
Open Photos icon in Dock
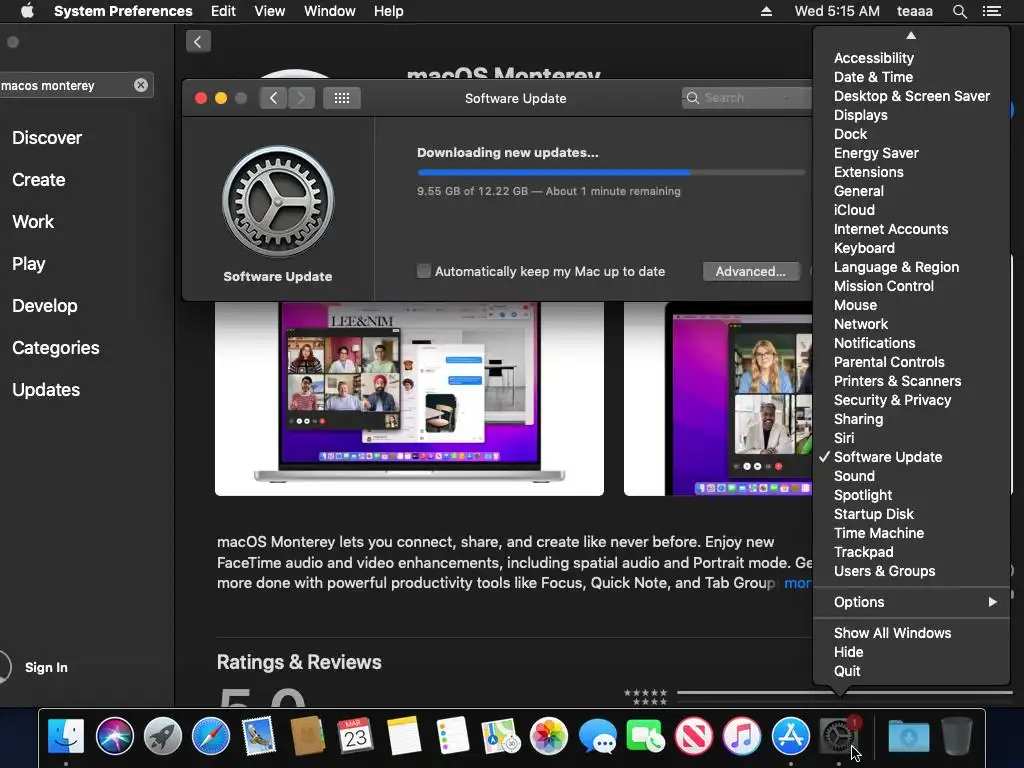pos(549,736)
